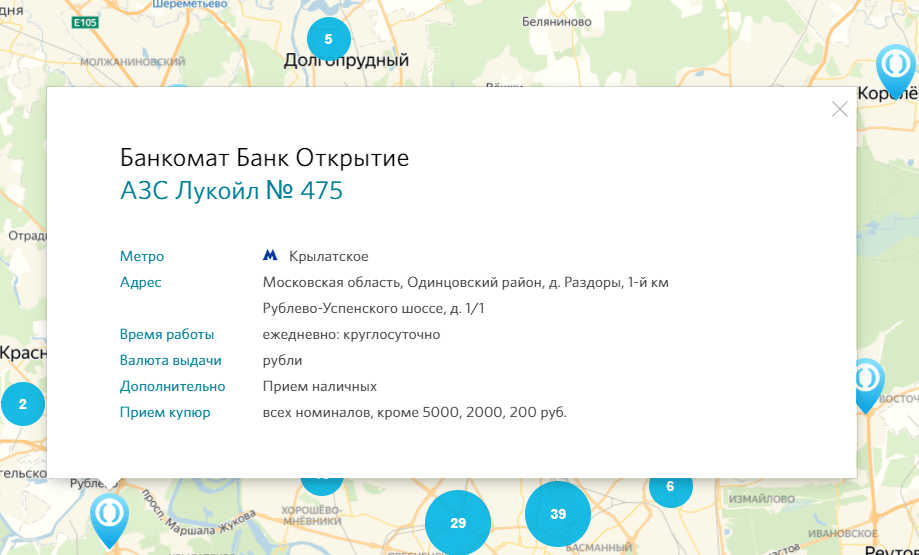This screenshot has height=555, width=919.
Task: Click the E105 road sign on map
Action: [85, 22]
